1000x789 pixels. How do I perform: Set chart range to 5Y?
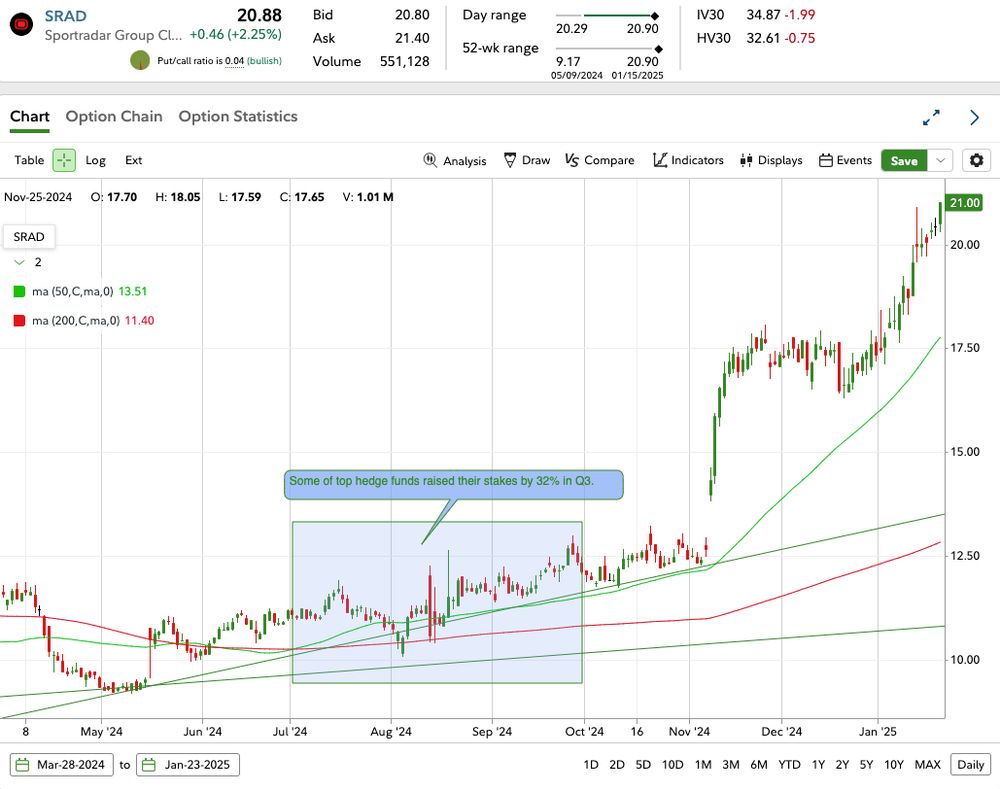(x=866, y=765)
